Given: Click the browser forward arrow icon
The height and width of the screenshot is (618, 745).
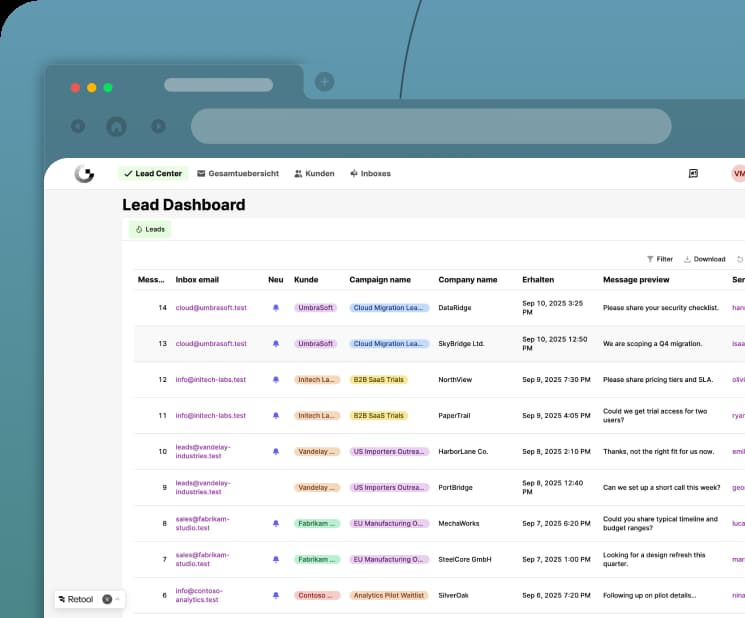Looking at the screenshot, I should pyautogui.click(x=158, y=126).
